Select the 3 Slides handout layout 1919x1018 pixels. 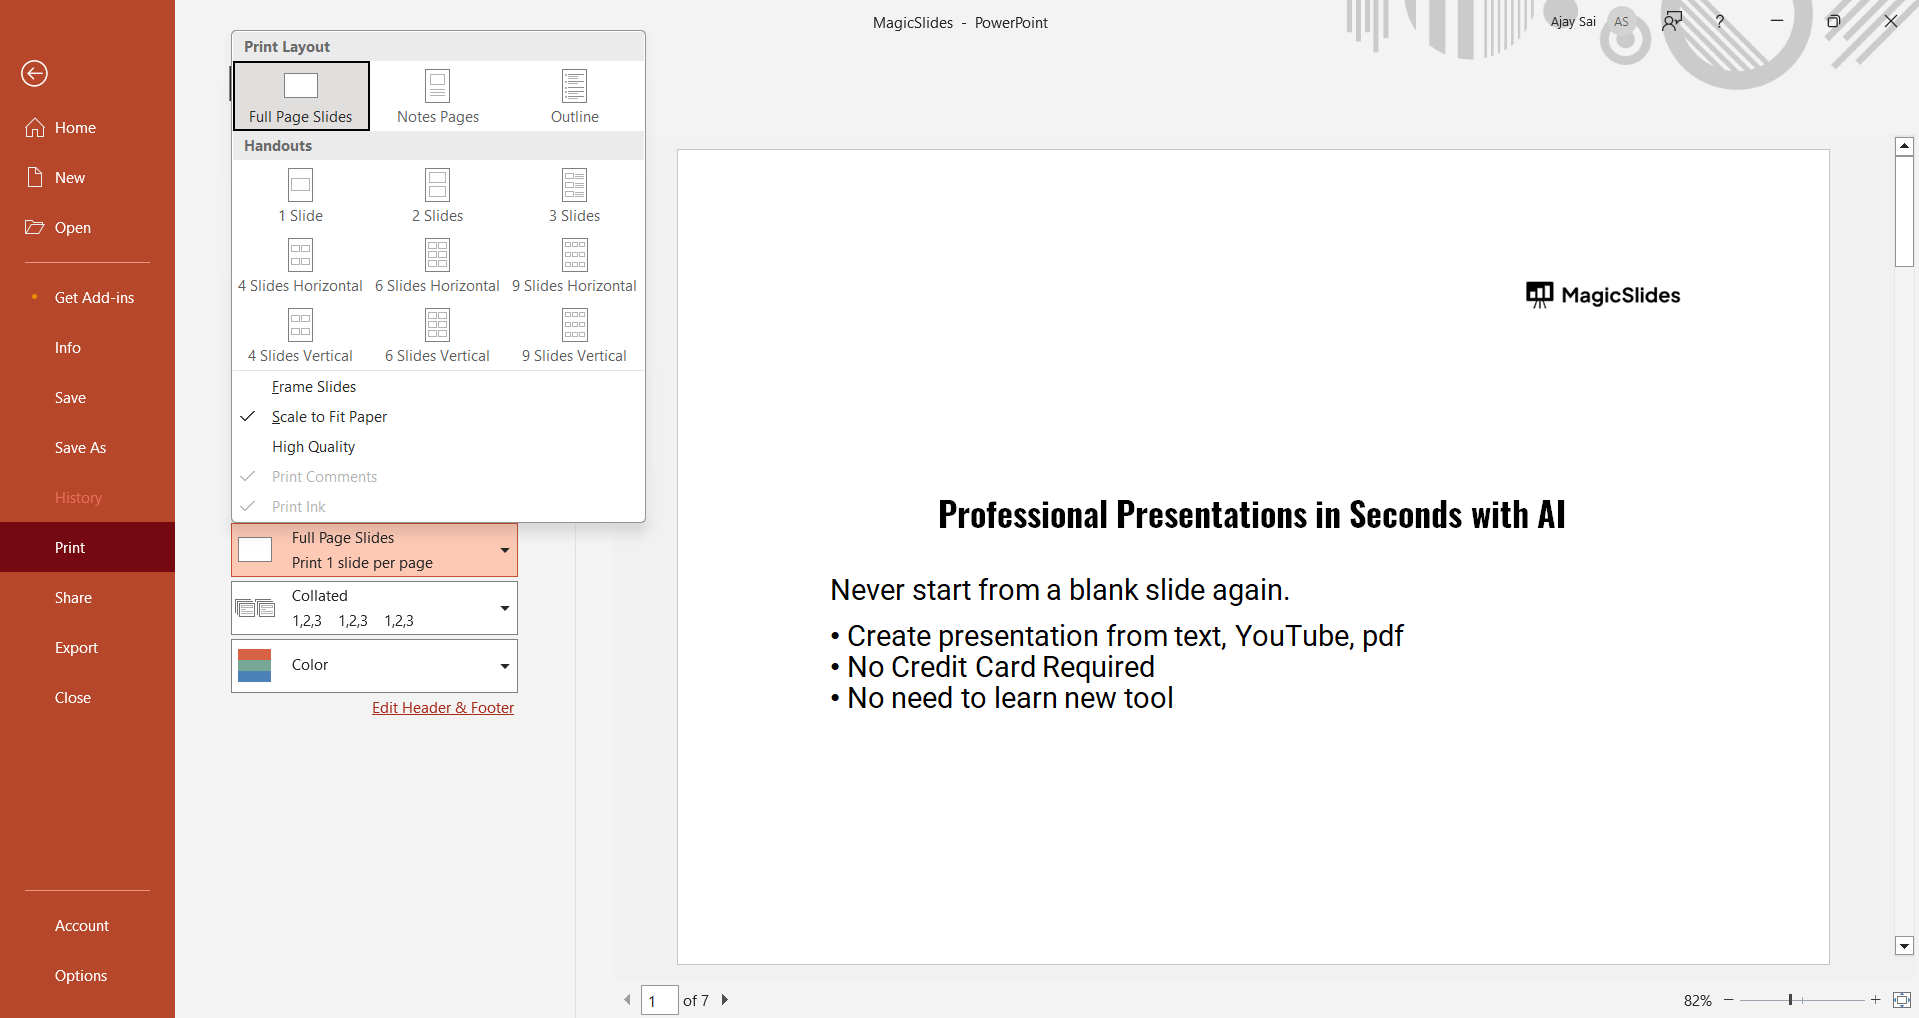click(574, 196)
